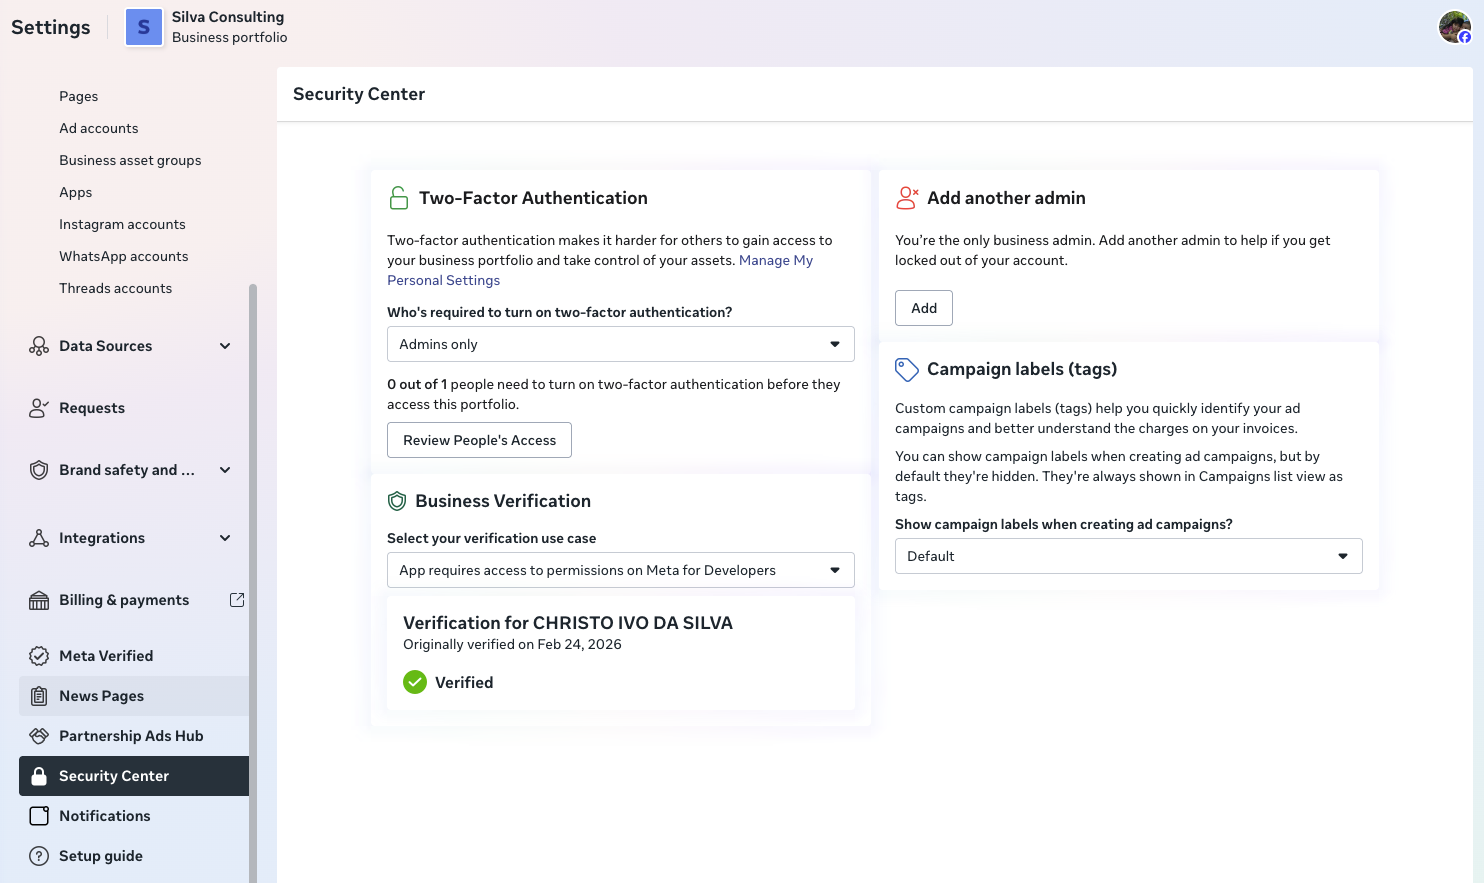Go to News Pages in sidebar
This screenshot has width=1484, height=883.
[101, 696]
